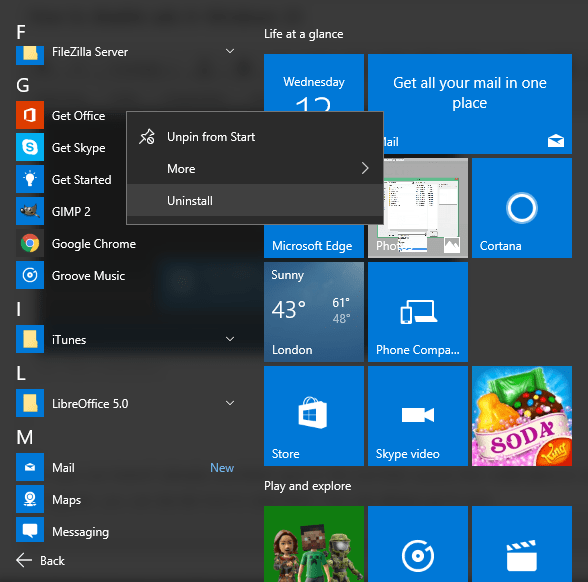Viewport: 588px width, 582px height.
Task: Launch GIMP 2 from the app list
Action: click(71, 212)
